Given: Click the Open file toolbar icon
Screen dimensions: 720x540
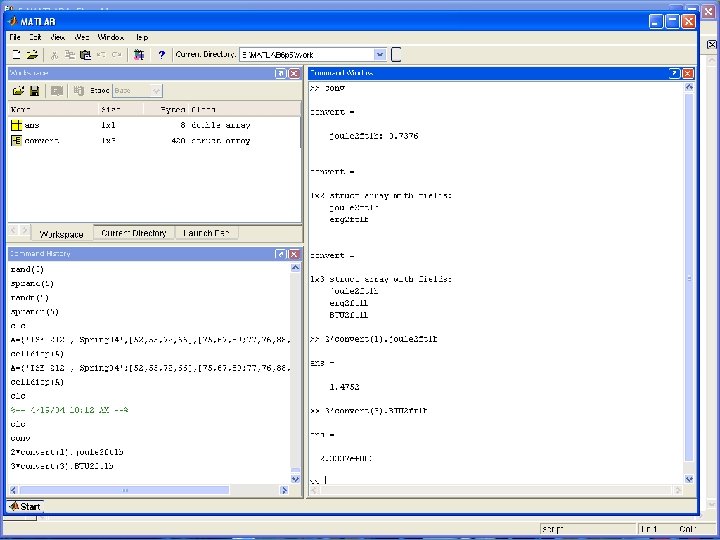Looking at the screenshot, I should tap(32, 54).
